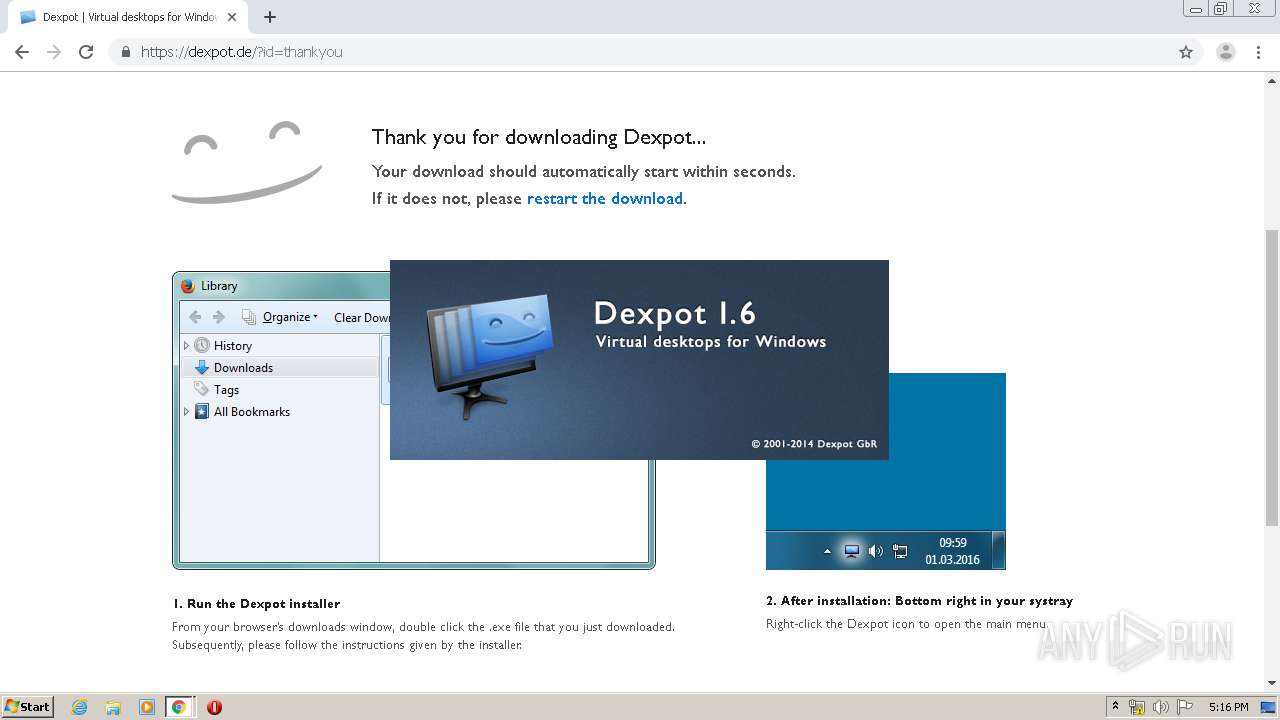Viewport: 1280px width, 720px height.
Task: Reload the Dexpot page
Action: tap(86, 52)
